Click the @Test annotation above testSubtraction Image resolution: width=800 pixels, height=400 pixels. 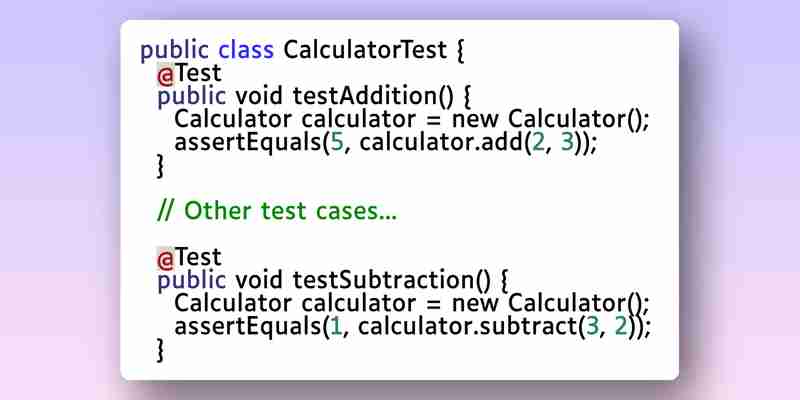coord(189,258)
